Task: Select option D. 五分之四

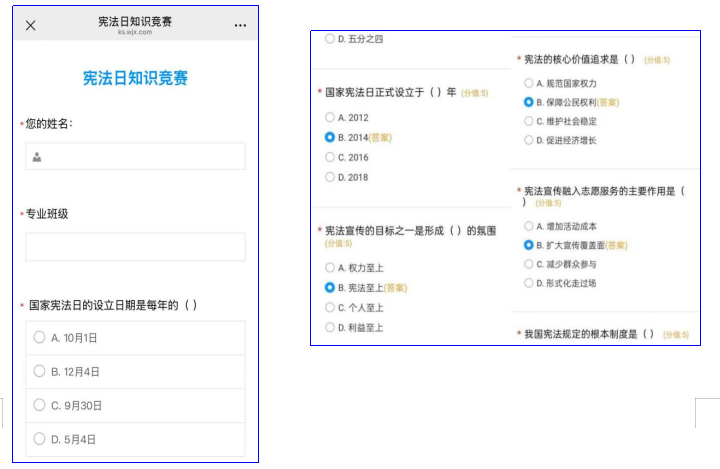Action: point(330,39)
